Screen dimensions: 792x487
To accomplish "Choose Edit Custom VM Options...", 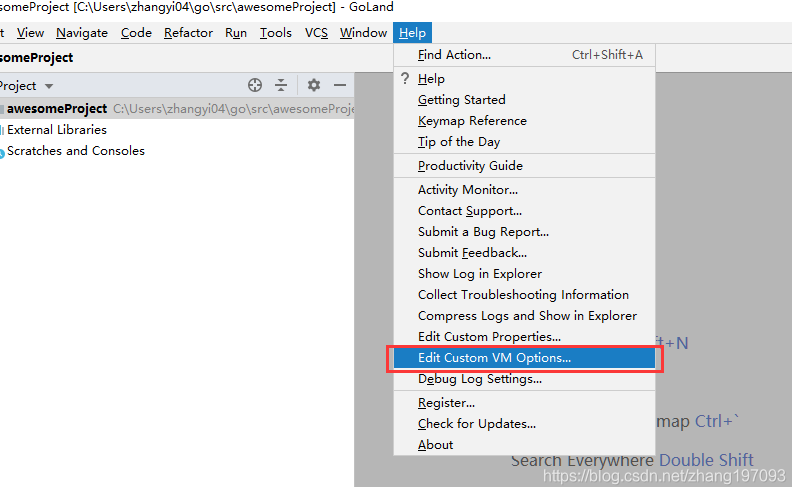I will pyautogui.click(x=524, y=358).
